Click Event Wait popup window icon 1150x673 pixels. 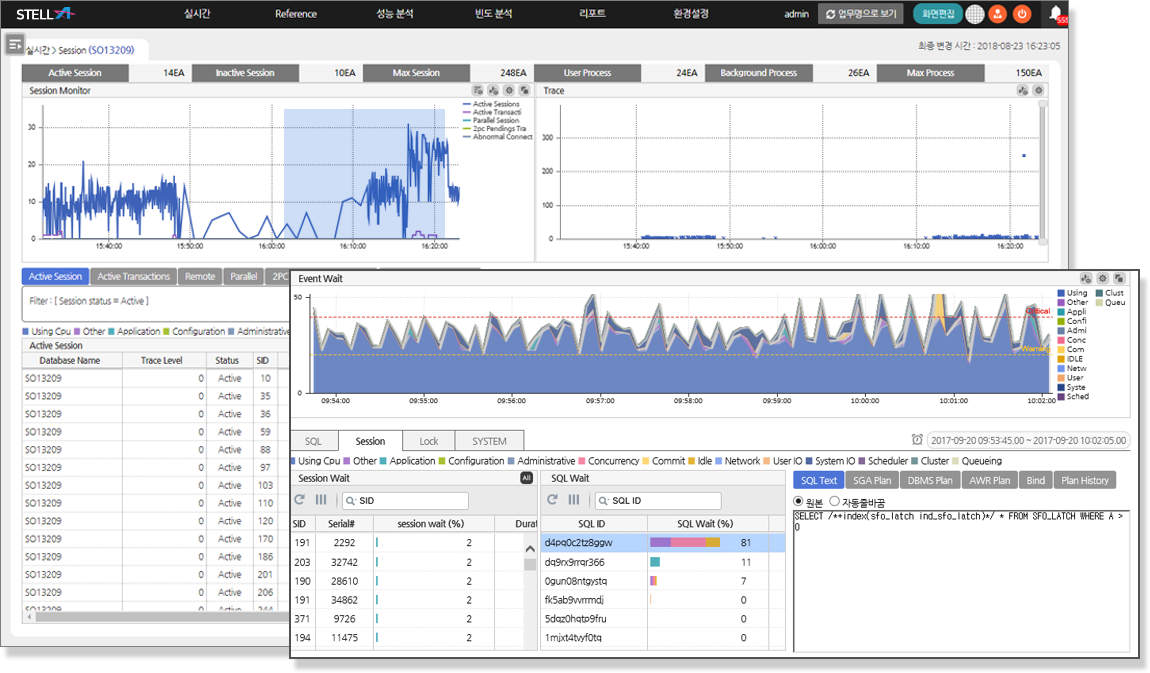coord(1119,279)
